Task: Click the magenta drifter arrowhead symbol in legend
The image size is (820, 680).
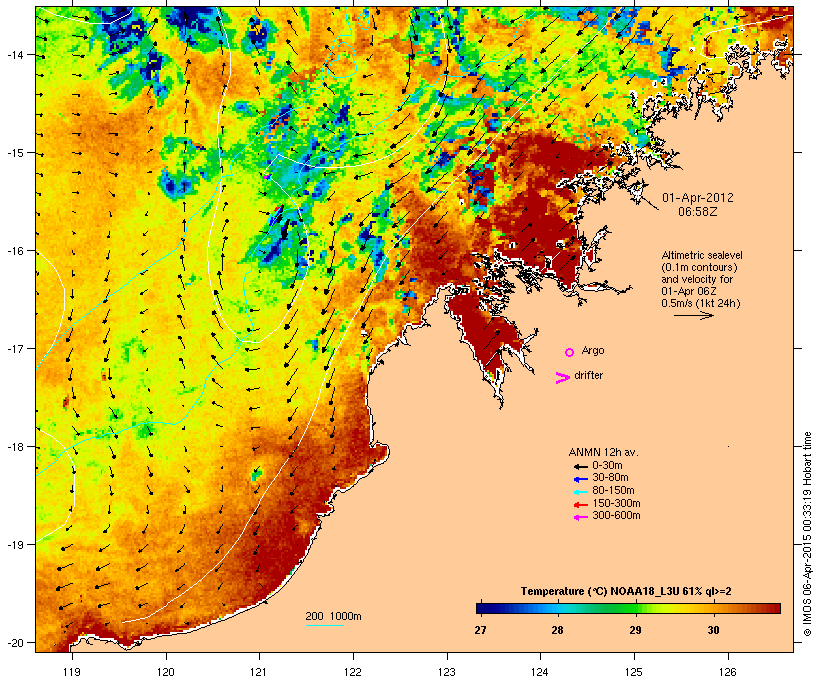Action: (x=563, y=378)
